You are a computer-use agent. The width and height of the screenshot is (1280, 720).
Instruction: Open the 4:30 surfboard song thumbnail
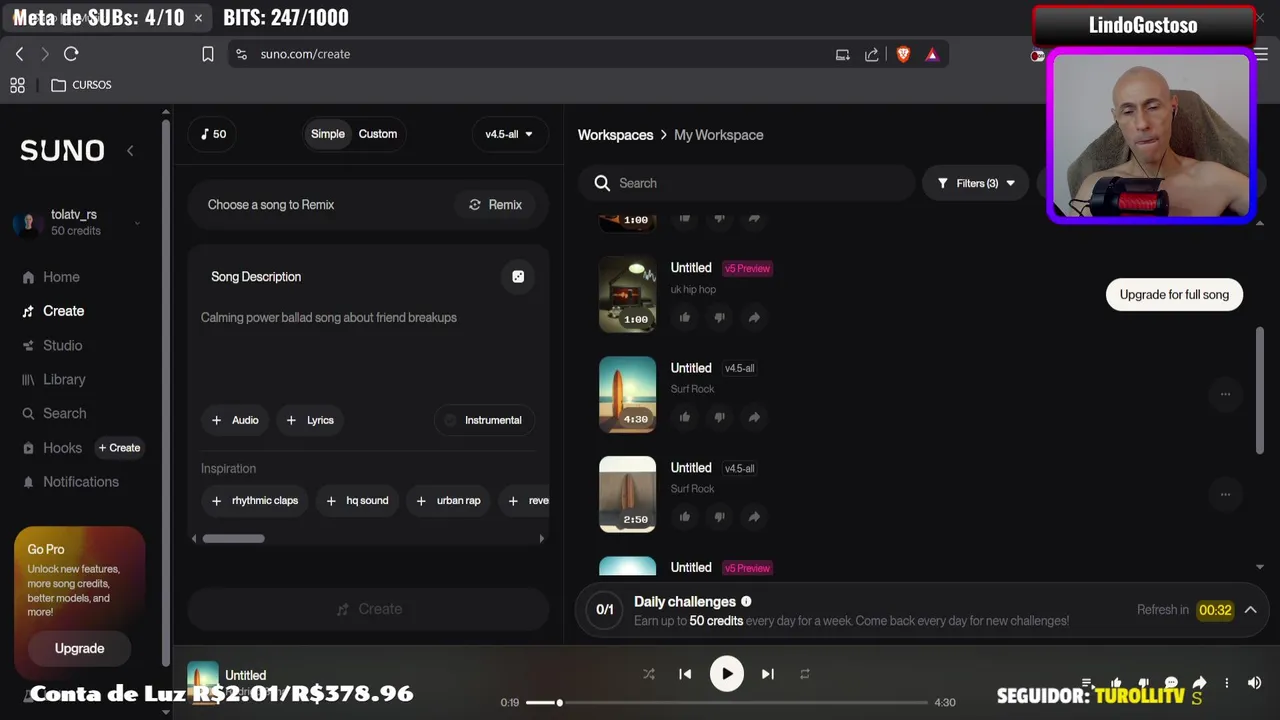click(627, 394)
